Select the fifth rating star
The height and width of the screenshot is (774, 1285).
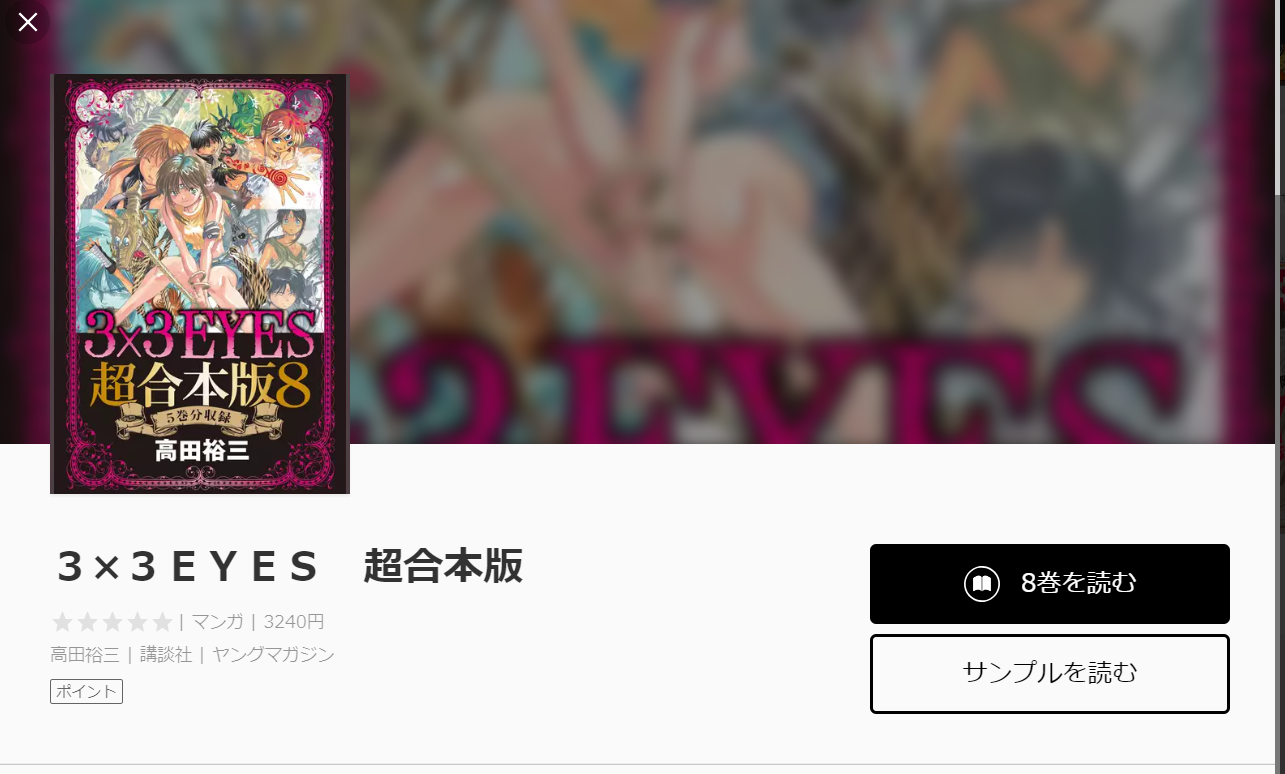pyautogui.click(x=162, y=622)
